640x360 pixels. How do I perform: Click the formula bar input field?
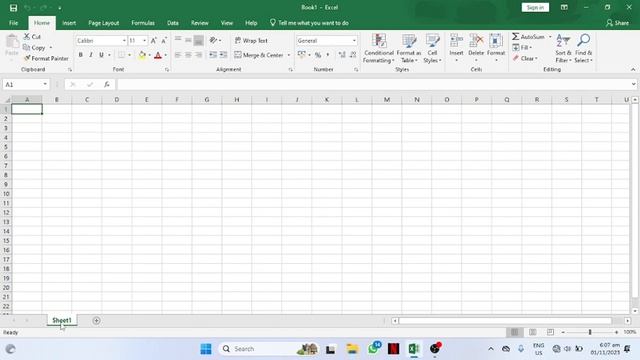[374, 84]
